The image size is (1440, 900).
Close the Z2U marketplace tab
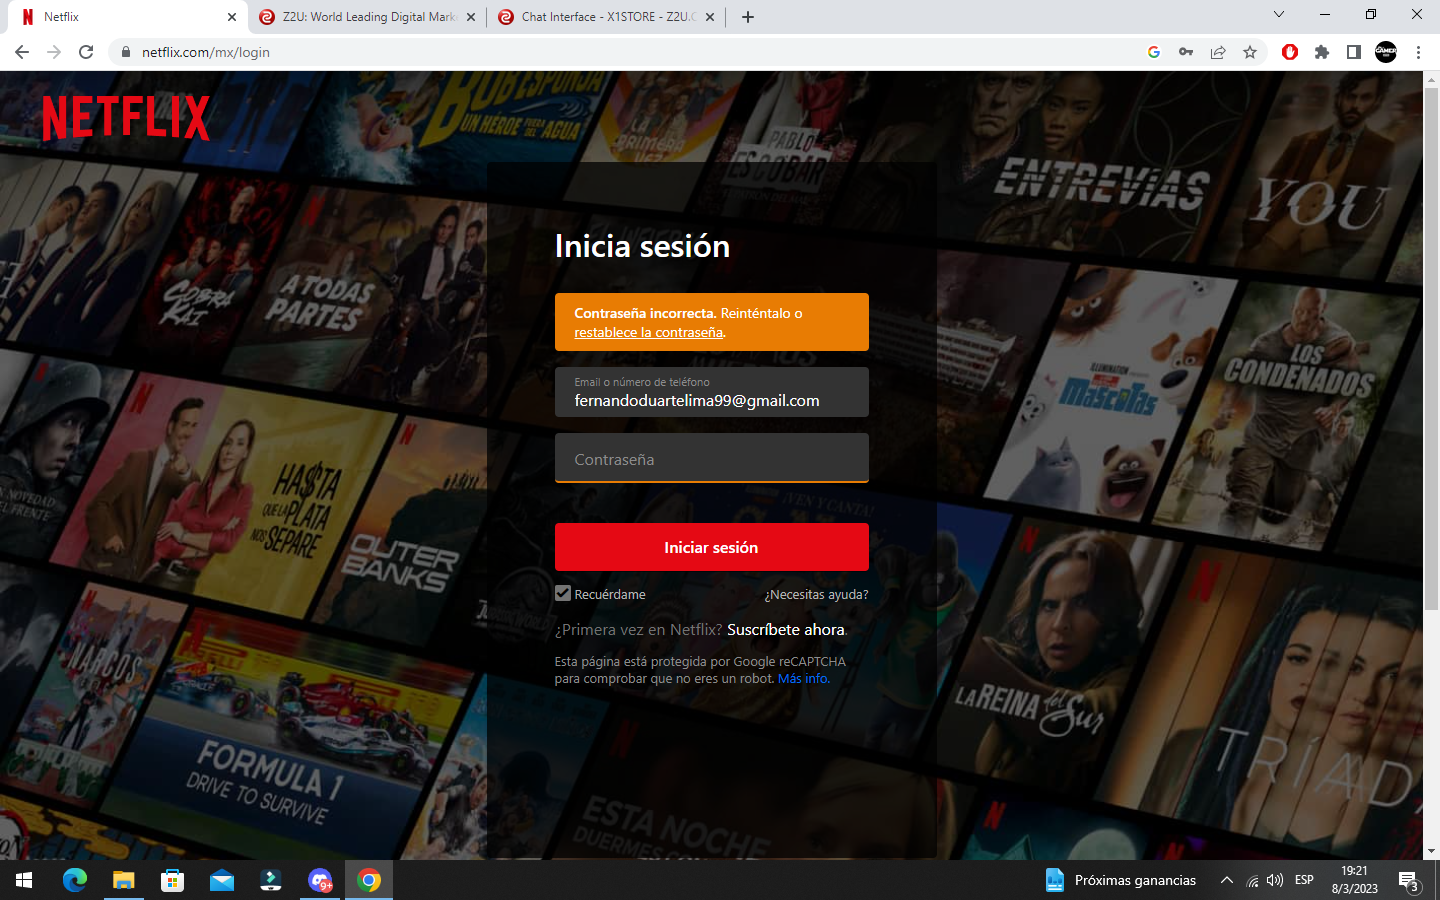pyautogui.click(x=471, y=17)
